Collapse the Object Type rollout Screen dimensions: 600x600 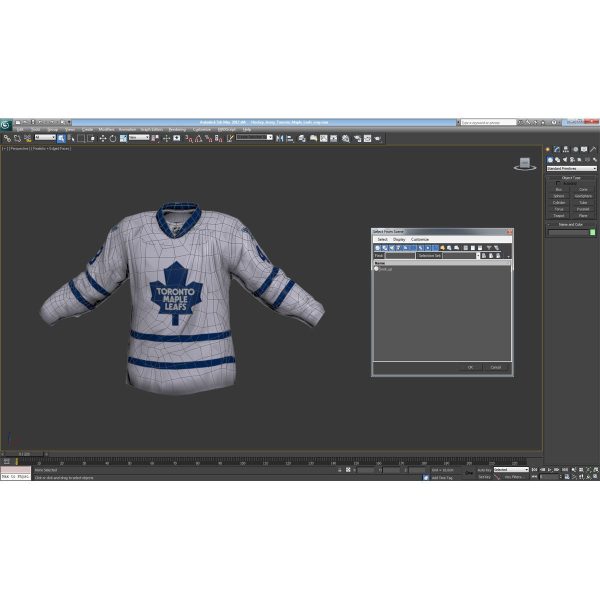click(571, 178)
